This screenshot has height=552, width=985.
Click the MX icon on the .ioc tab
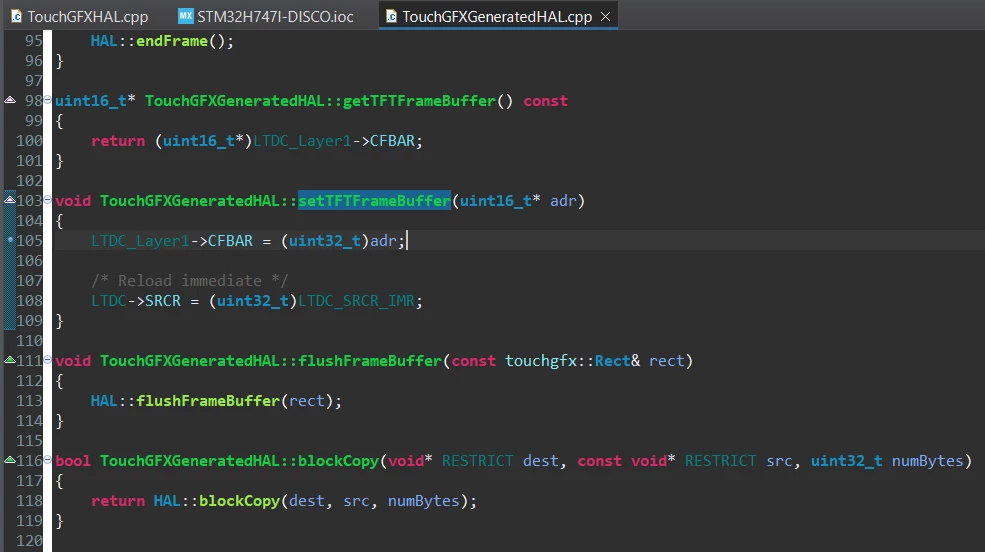pyautogui.click(x=185, y=16)
